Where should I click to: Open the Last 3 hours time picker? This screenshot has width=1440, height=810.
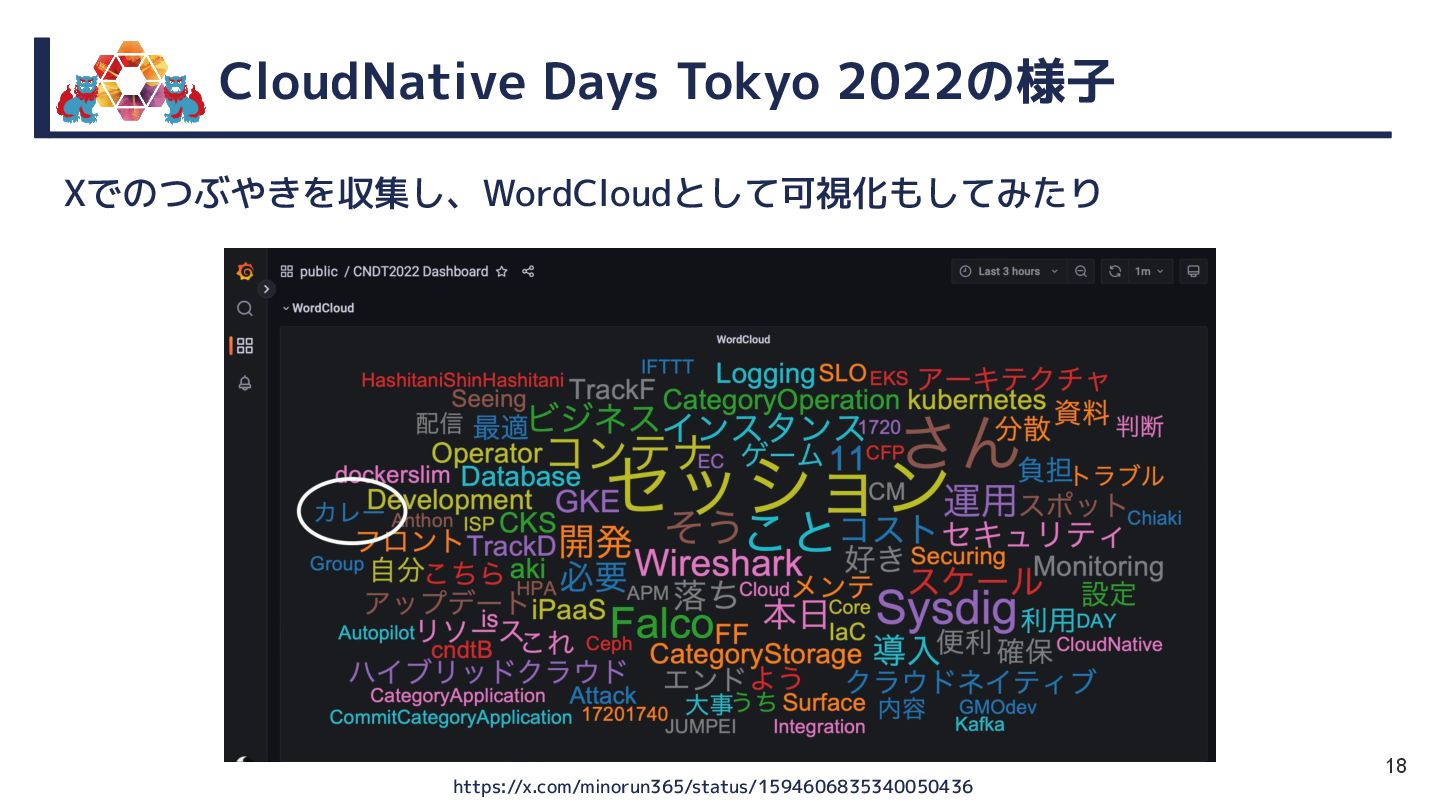(x=1008, y=271)
